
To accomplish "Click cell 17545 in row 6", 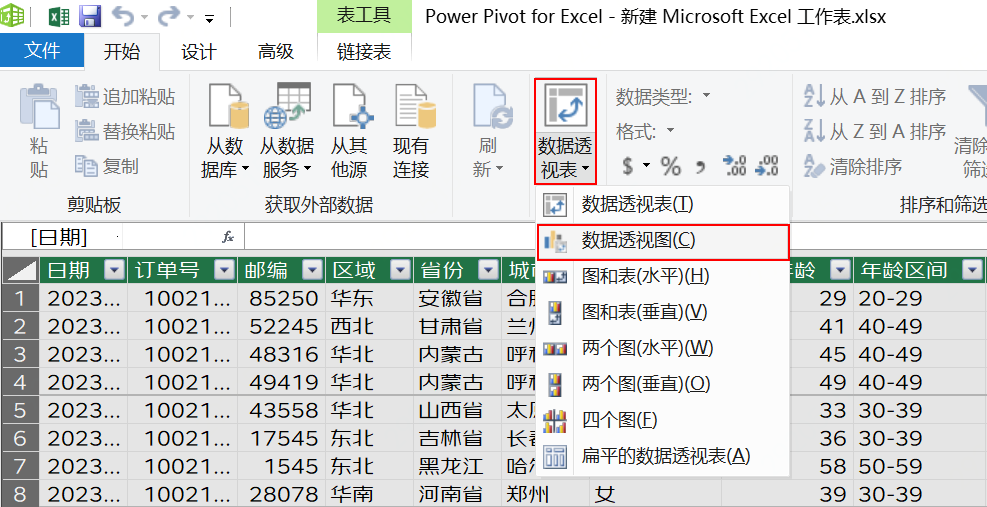I will pyautogui.click(x=281, y=438).
